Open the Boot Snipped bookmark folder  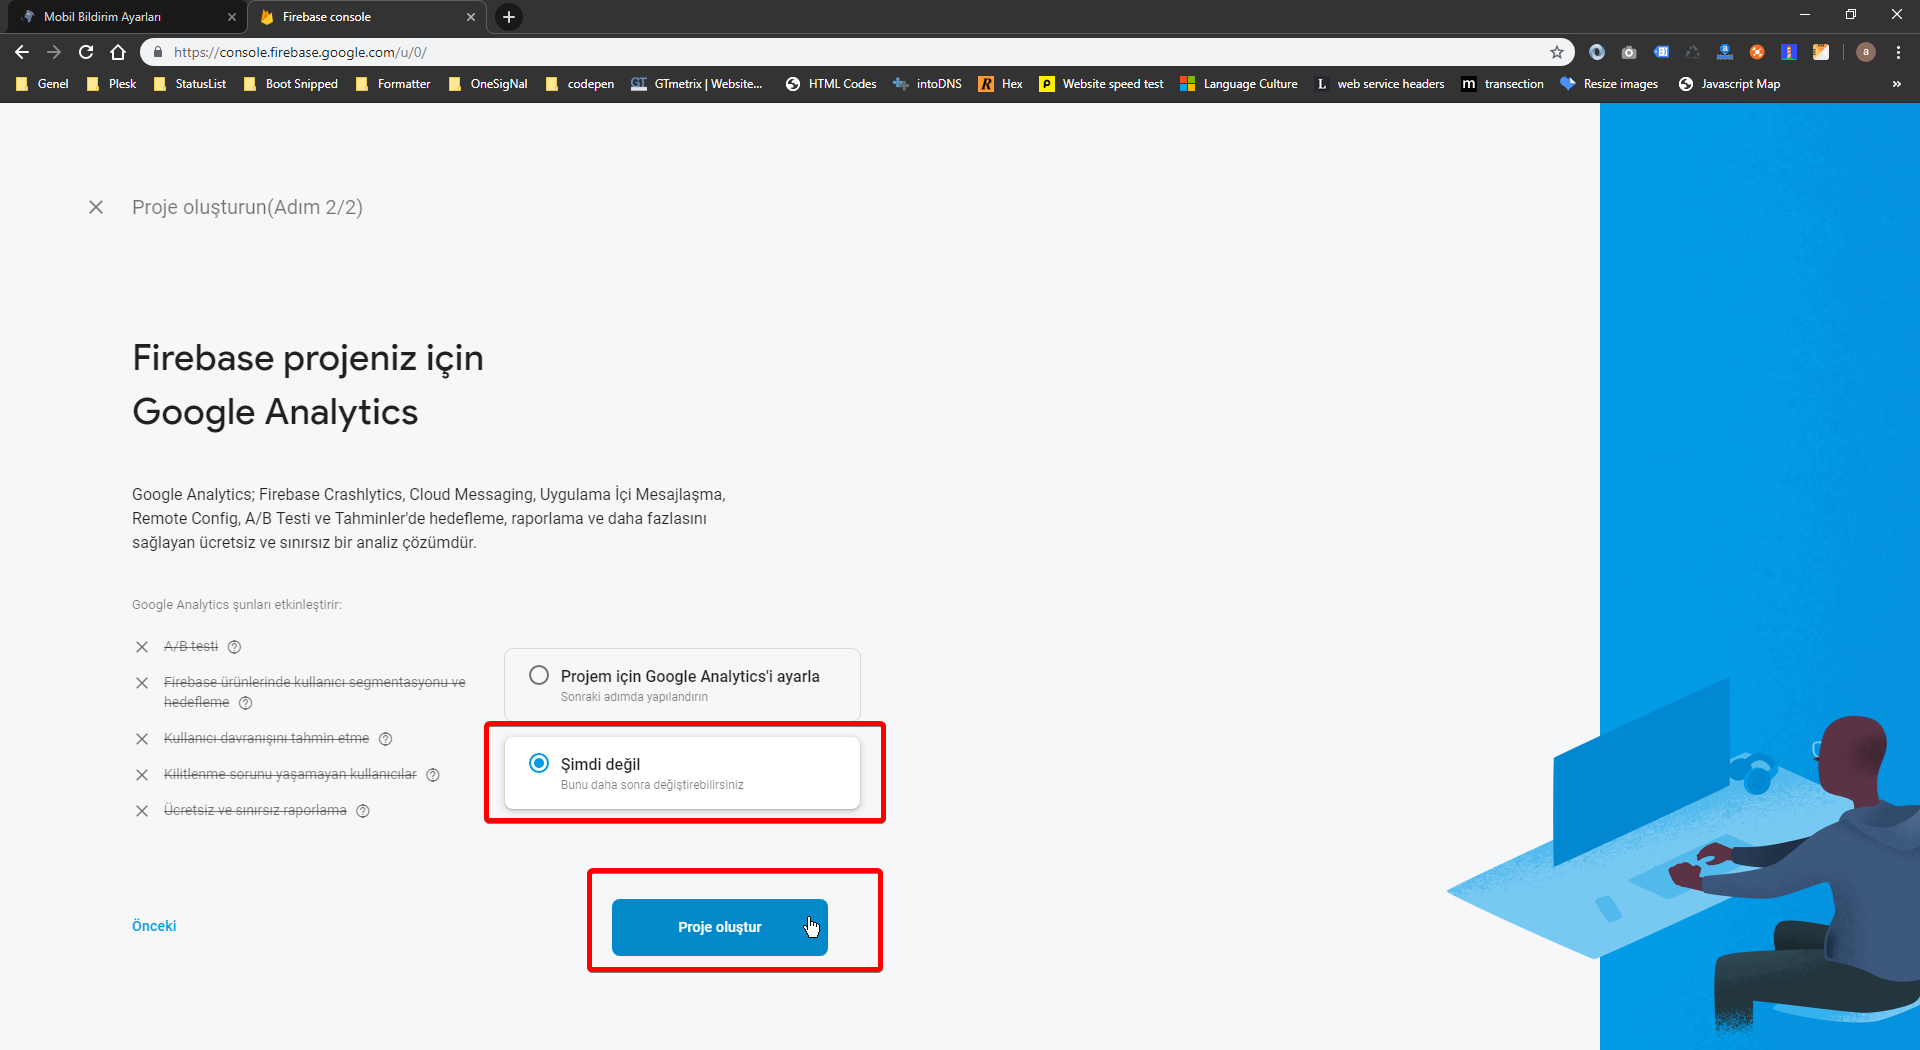coord(291,84)
